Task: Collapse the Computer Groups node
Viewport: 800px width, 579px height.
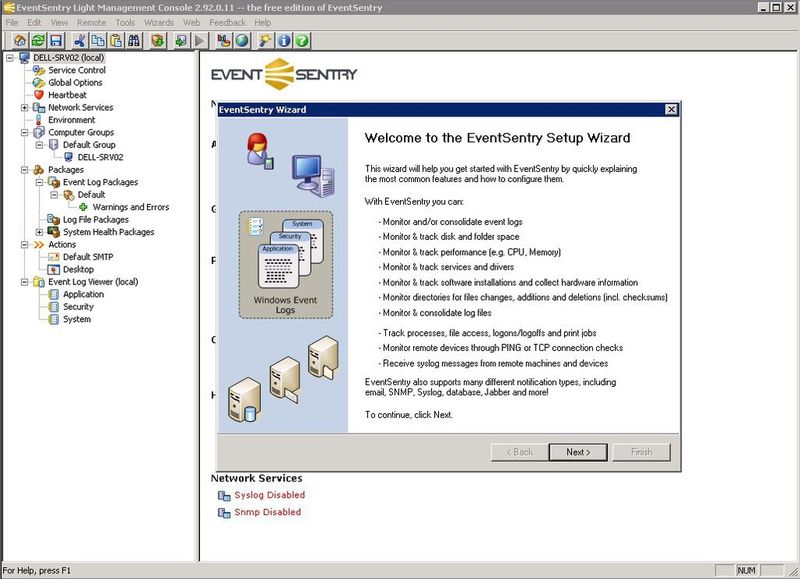Action: [x=24, y=133]
